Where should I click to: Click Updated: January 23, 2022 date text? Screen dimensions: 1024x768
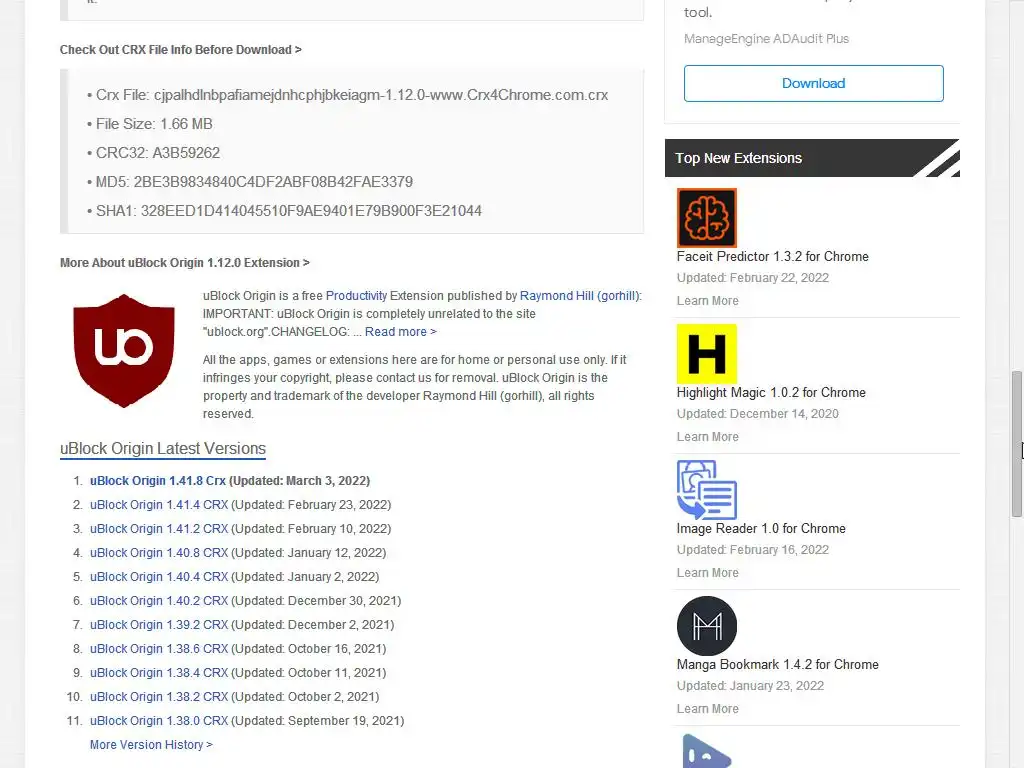(750, 686)
